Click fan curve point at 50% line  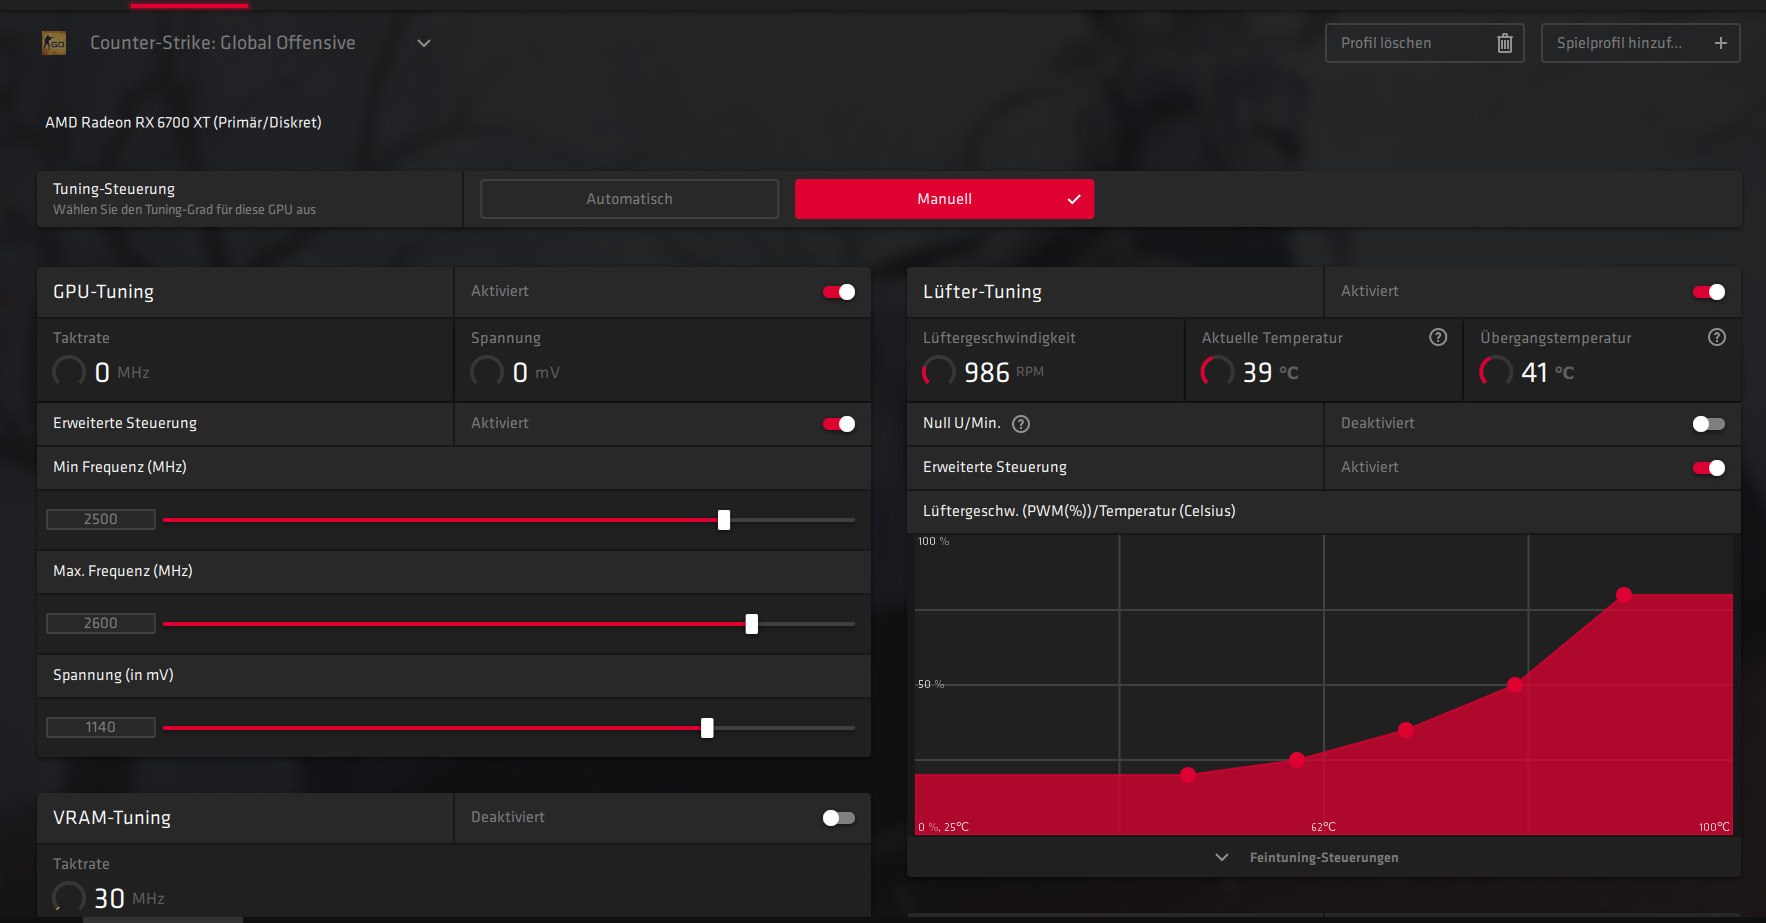pos(1515,685)
